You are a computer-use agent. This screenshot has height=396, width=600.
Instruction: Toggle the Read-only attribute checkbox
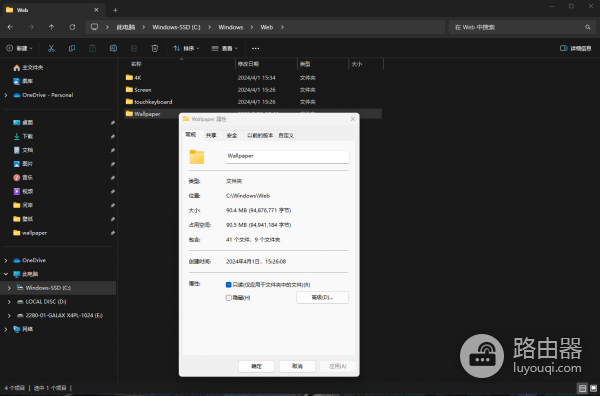pyautogui.click(x=228, y=285)
